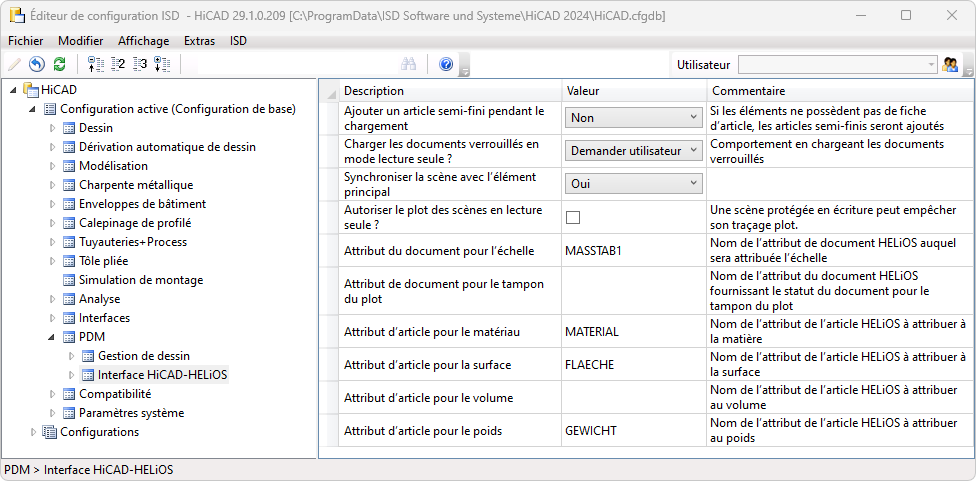Expand the Dessin tree node
Image resolution: width=976 pixels, height=481 pixels.
click(53, 128)
